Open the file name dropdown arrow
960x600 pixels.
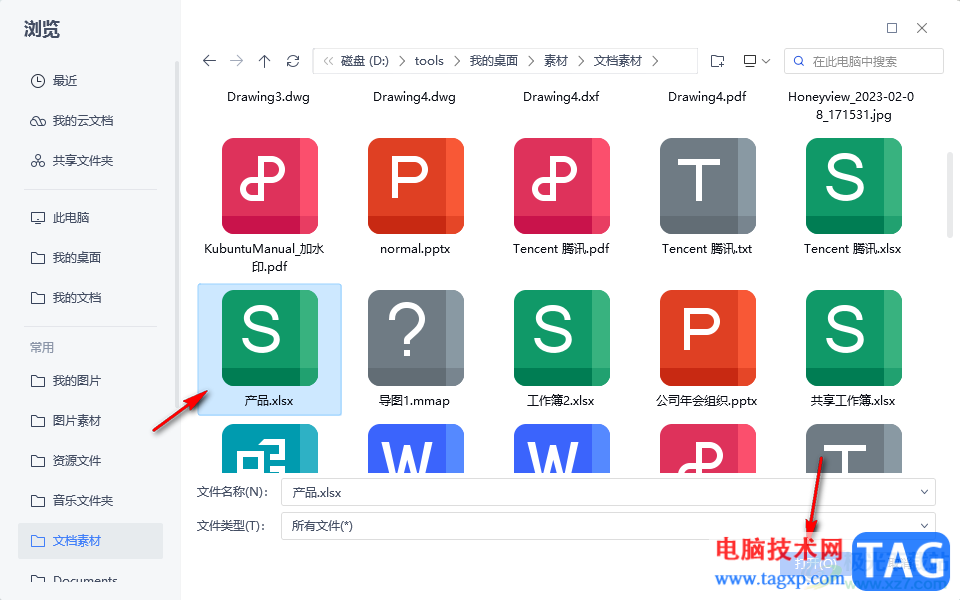[924, 492]
